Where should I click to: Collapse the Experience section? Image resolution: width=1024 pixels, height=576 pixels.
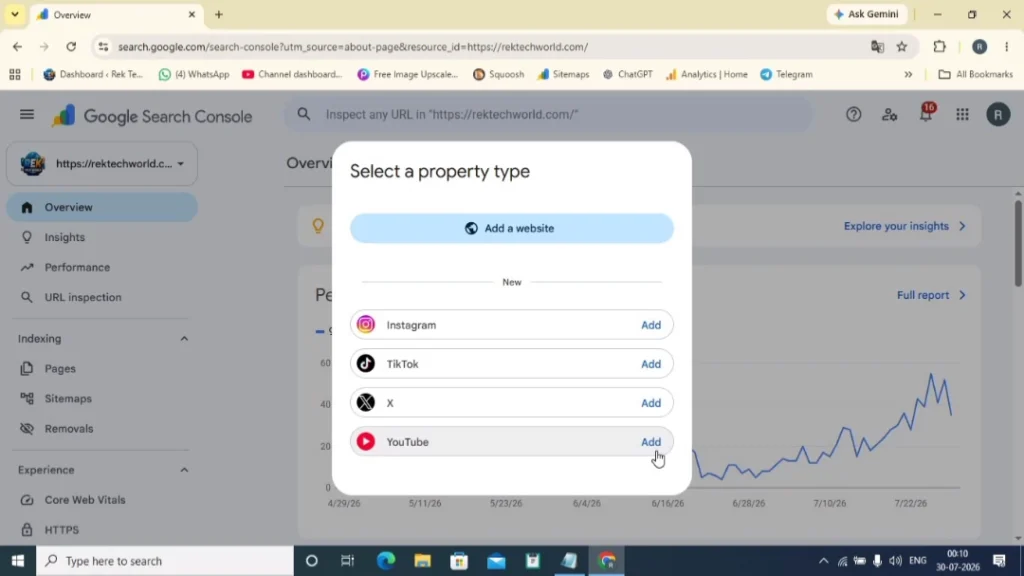184,470
